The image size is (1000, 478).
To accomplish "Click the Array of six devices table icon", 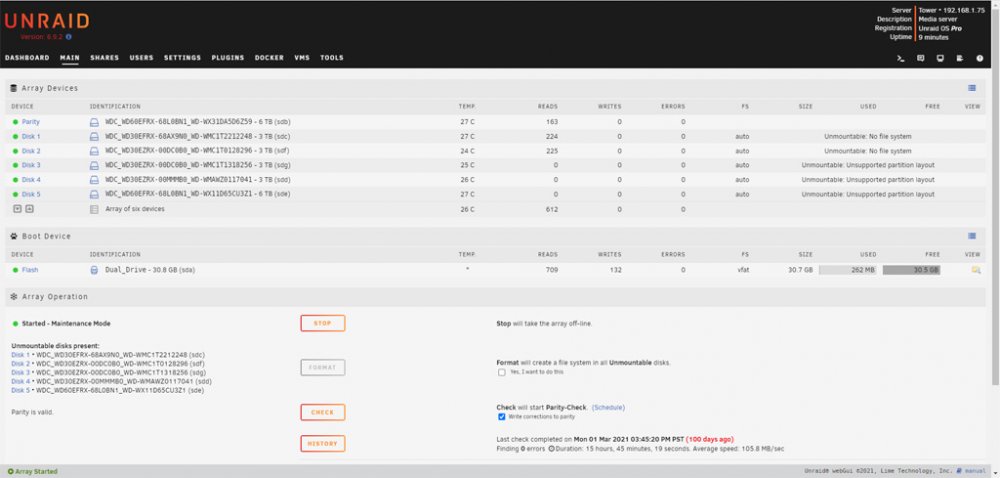I will click(x=94, y=209).
